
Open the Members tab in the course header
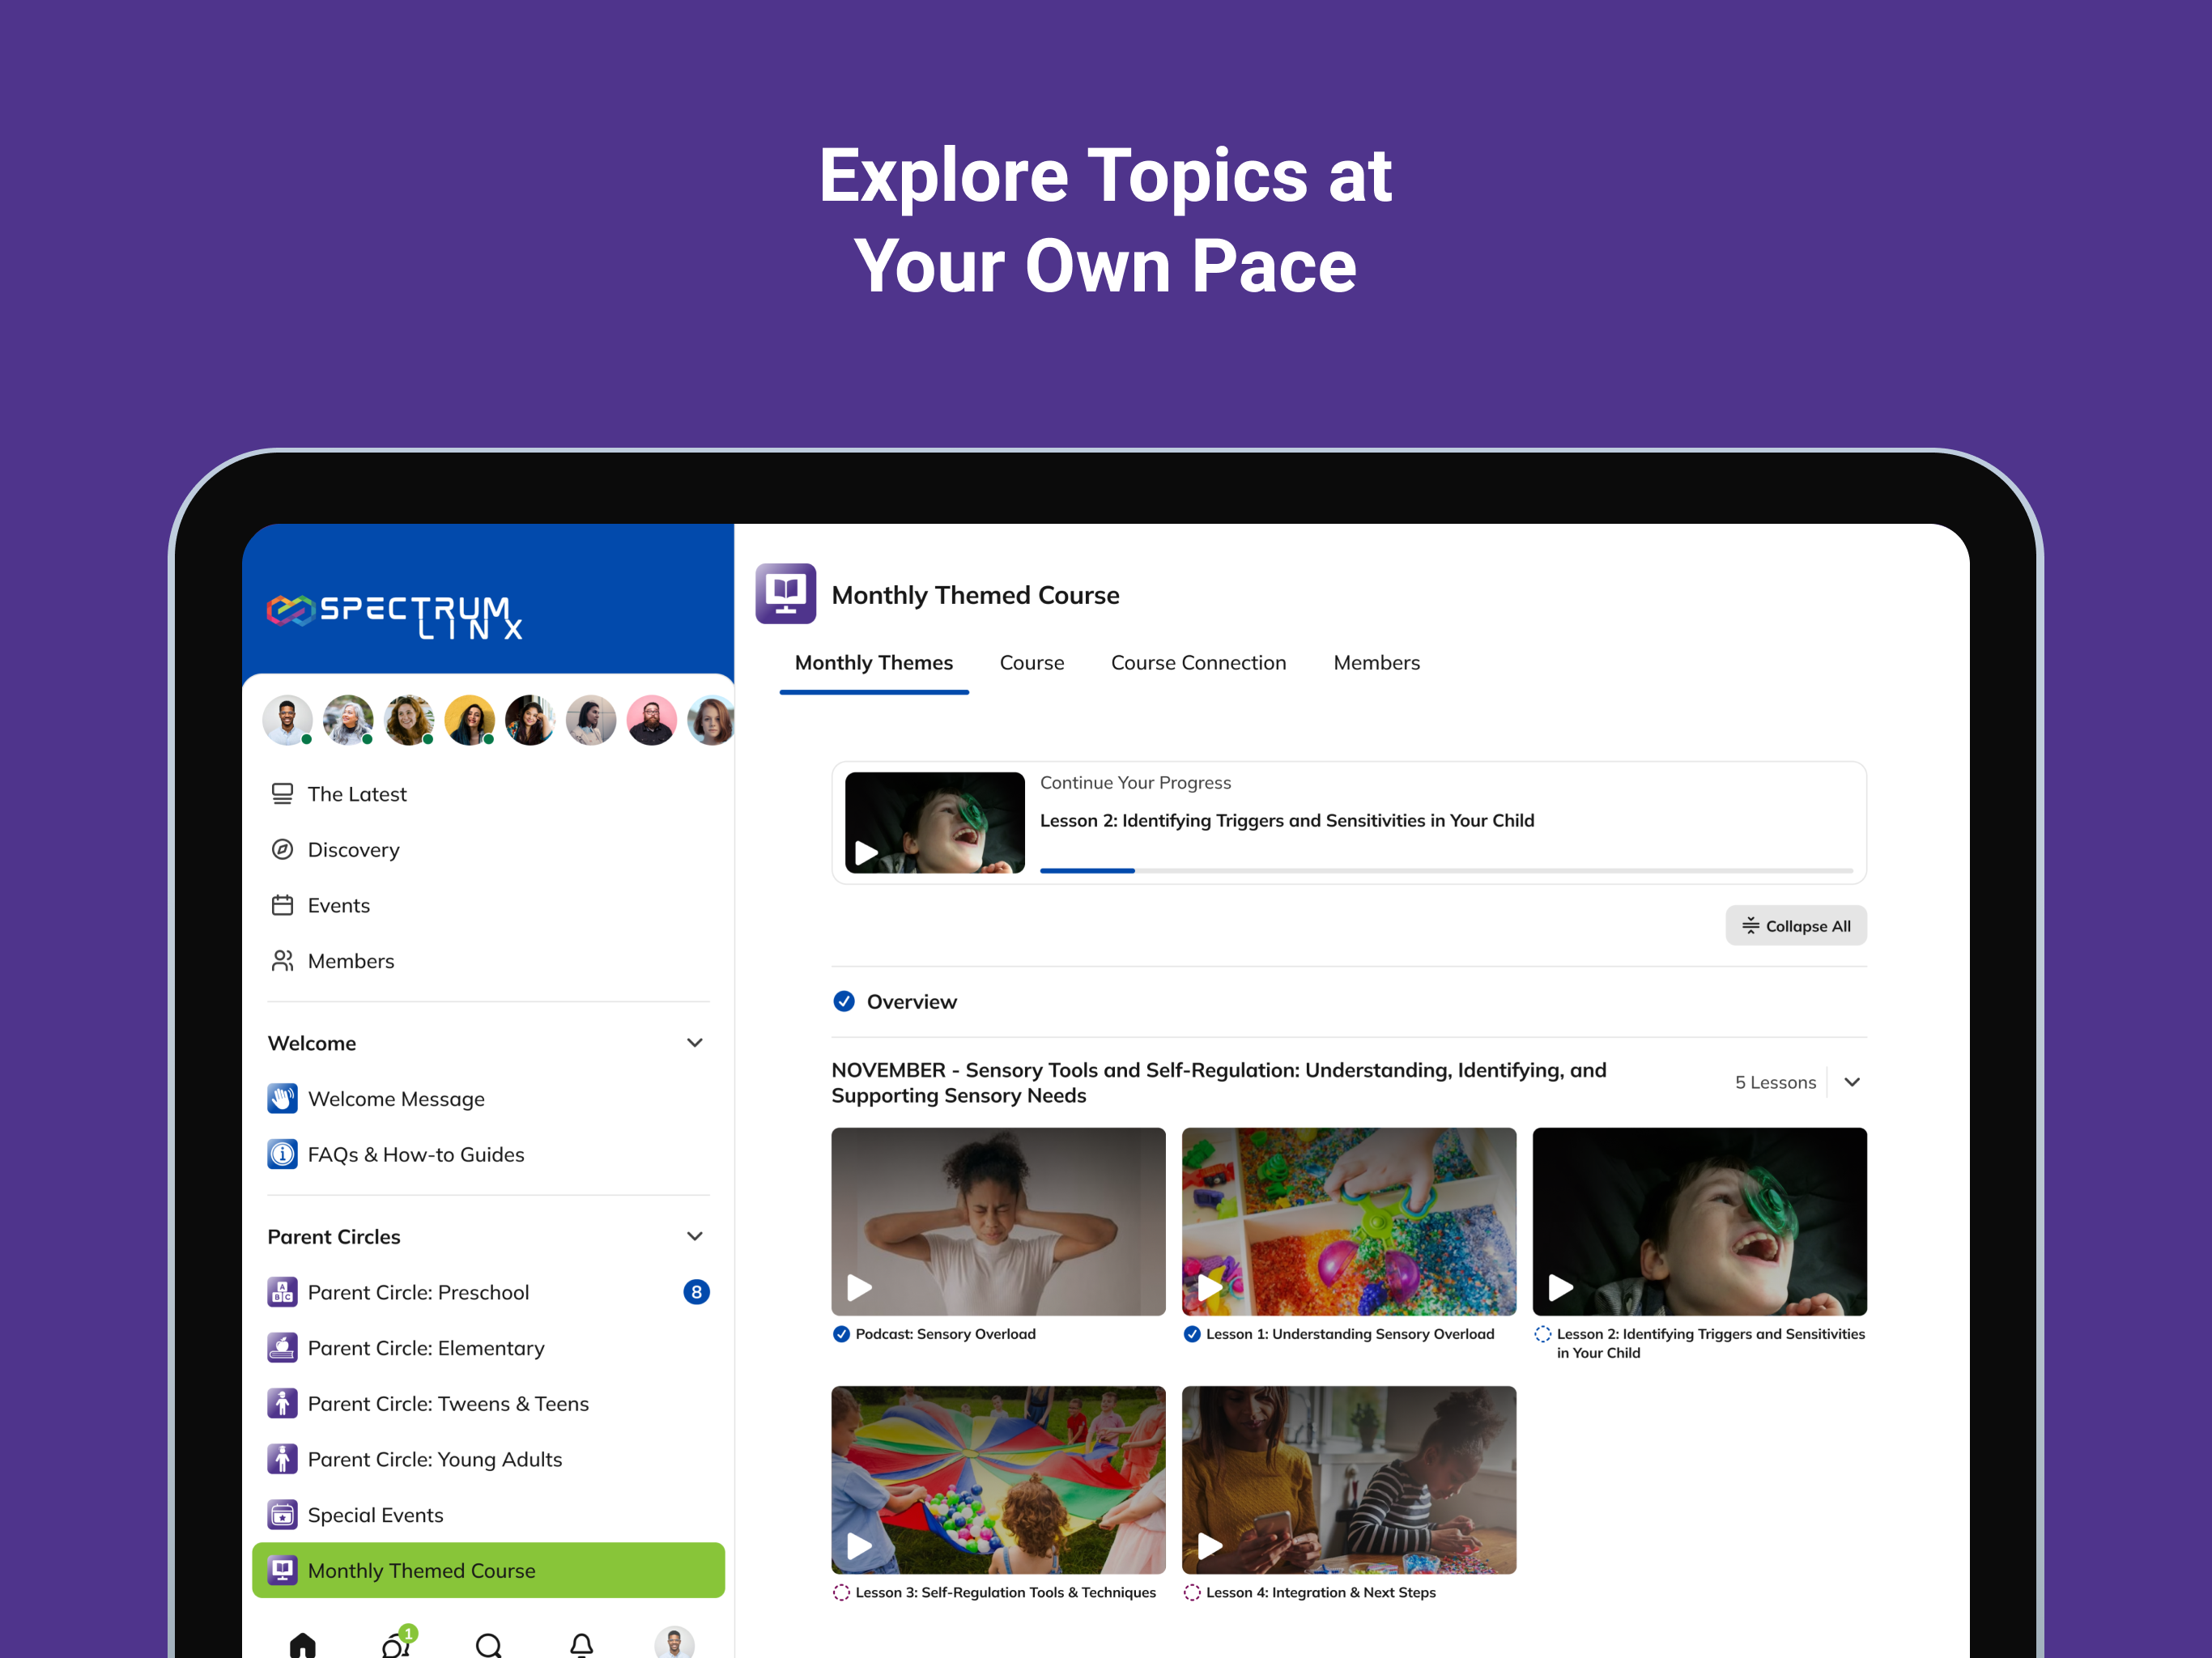(x=1376, y=663)
